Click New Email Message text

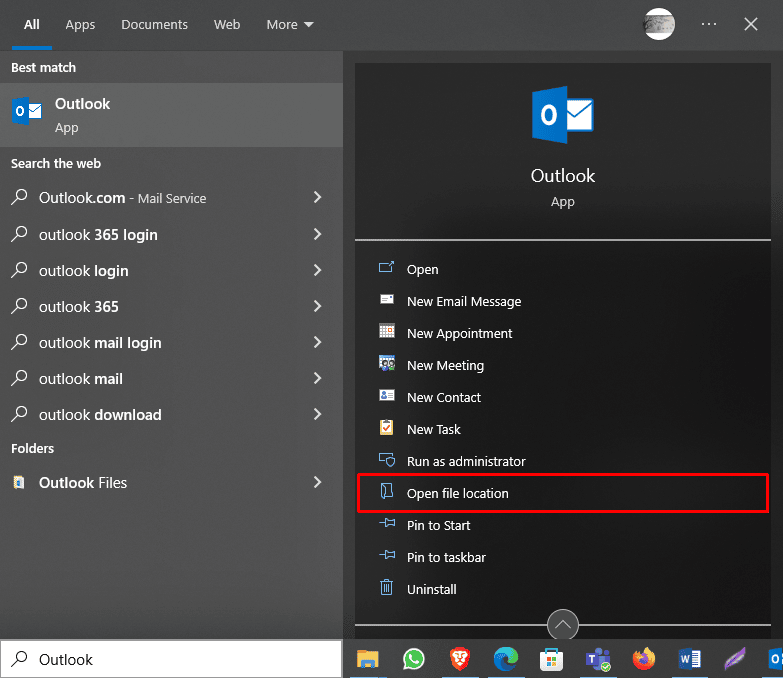(464, 302)
